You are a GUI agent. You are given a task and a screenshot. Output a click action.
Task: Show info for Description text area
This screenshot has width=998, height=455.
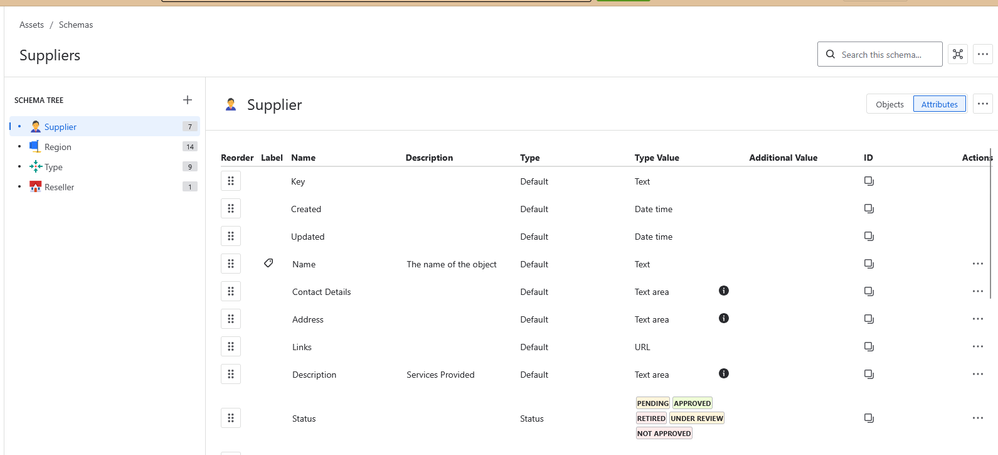[x=724, y=374]
